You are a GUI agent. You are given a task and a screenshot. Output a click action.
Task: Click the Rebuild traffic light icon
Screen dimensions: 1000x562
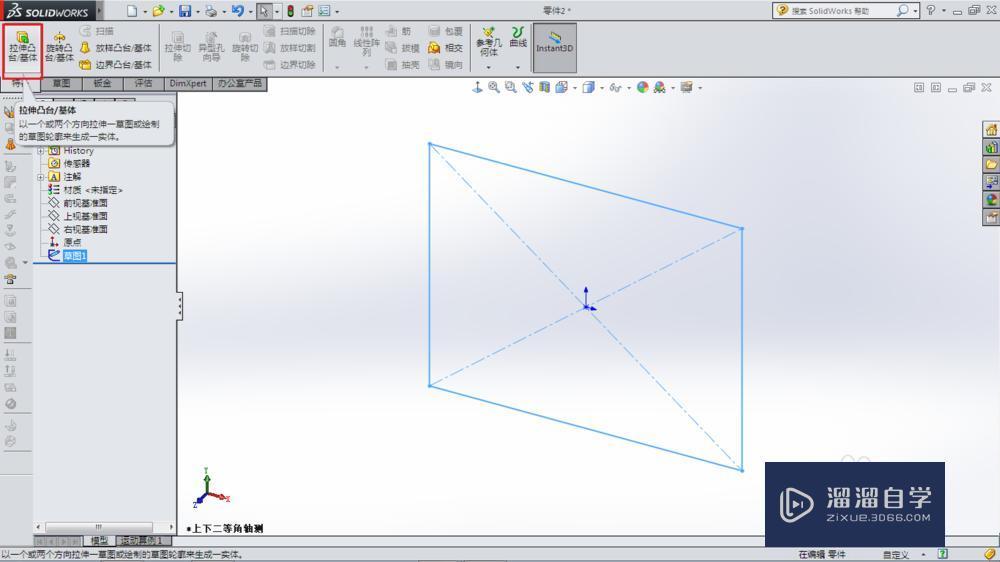click(x=290, y=11)
